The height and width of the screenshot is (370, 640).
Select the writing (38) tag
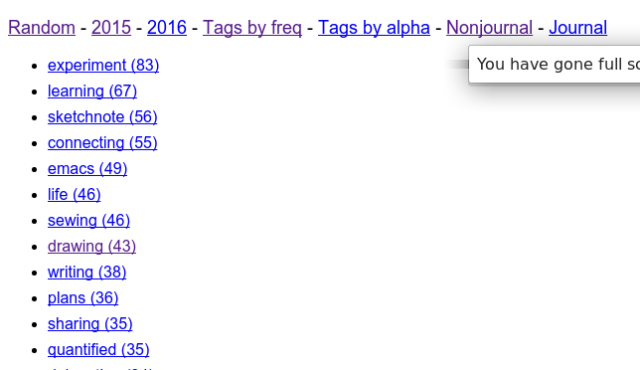click(87, 272)
